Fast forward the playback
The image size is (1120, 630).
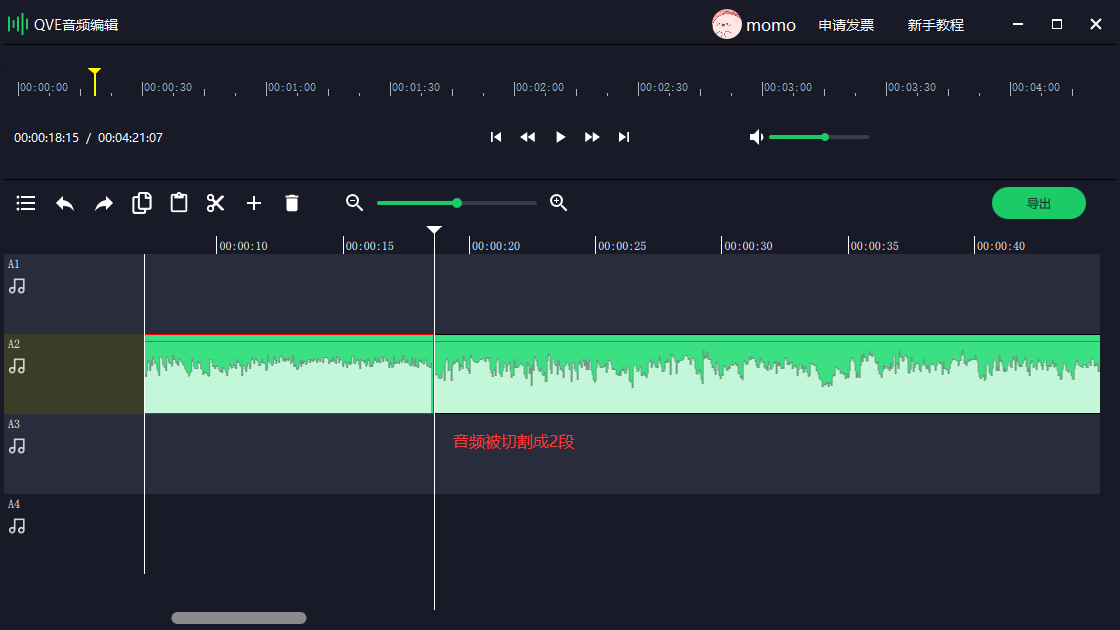click(x=592, y=137)
